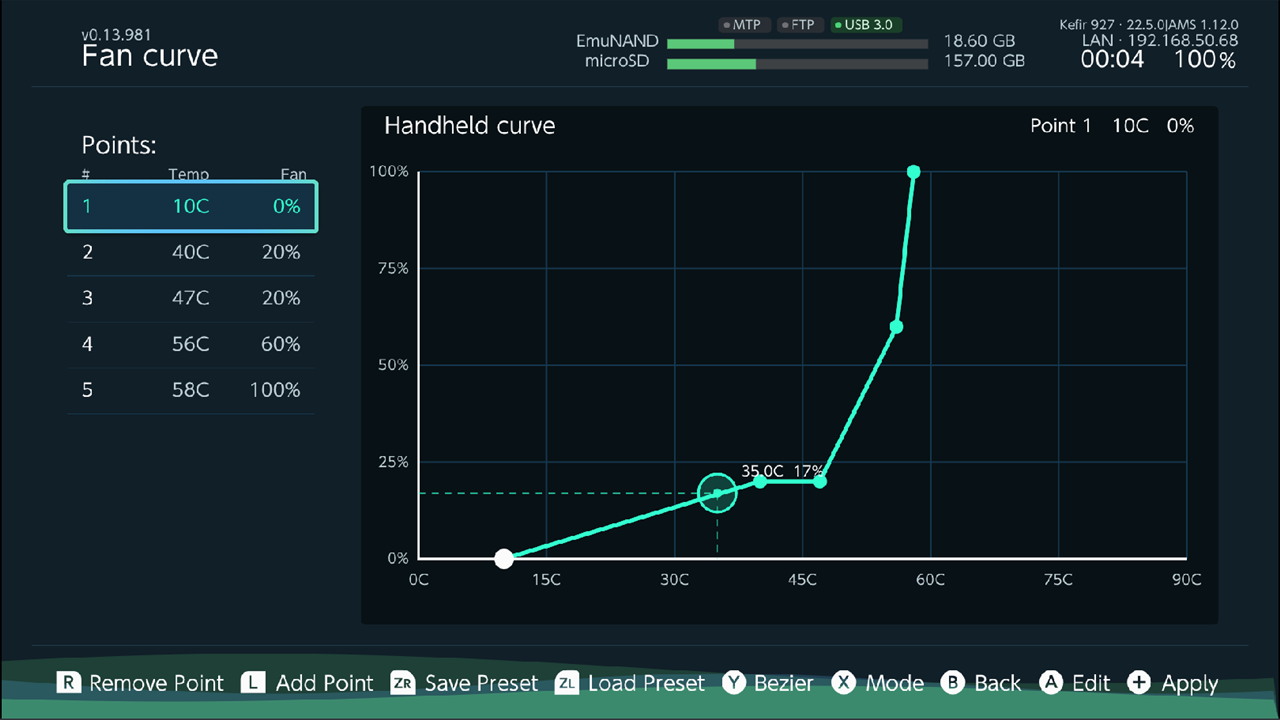
Task: Click the EmuNAND storage bar
Action: [x=797, y=44]
